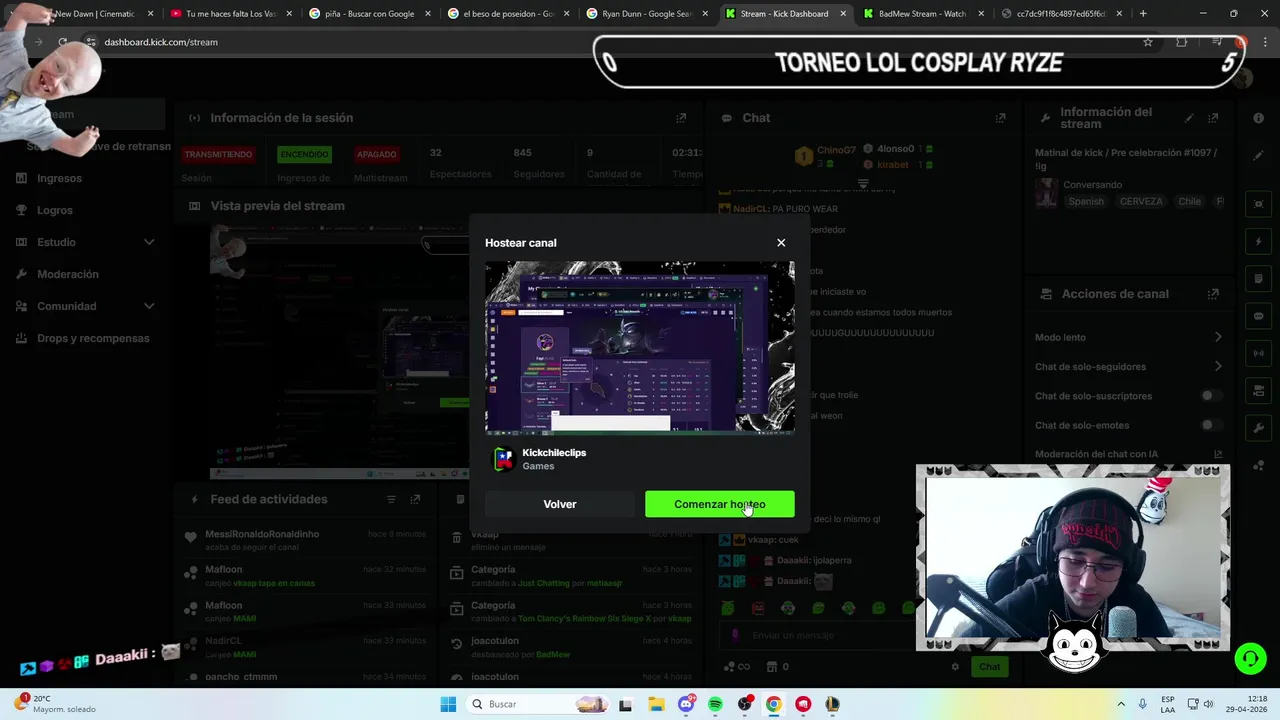Open the Feed de actividades filter icon
This screenshot has width=1280, height=720.
point(392,499)
